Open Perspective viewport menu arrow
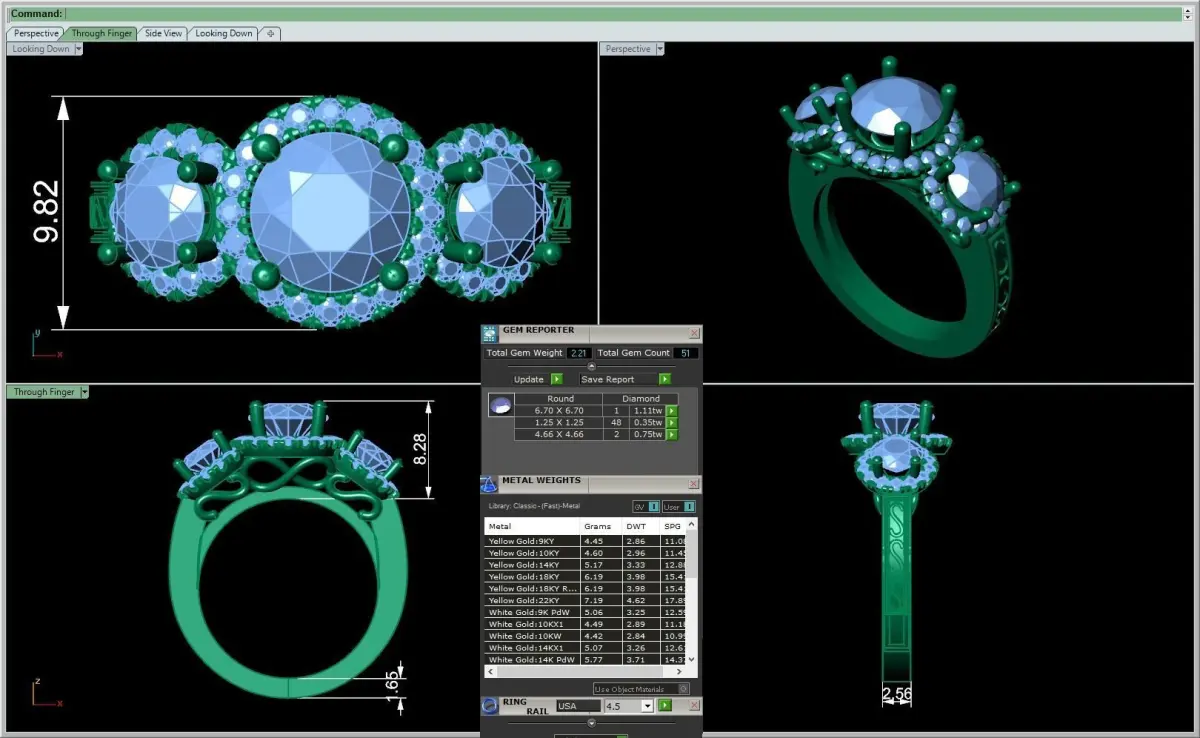 pyautogui.click(x=660, y=49)
